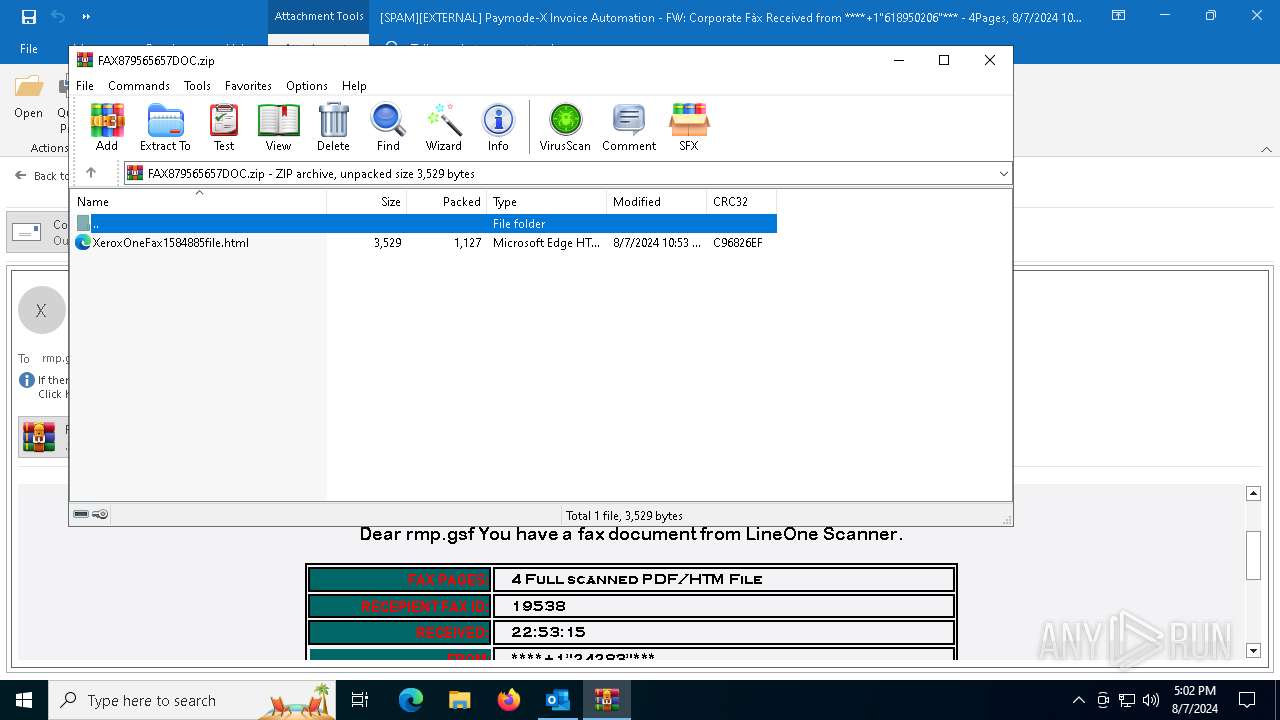The height and width of the screenshot is (720, 1280).
Task: Sort by the Type column header
Action: point(547,201)
